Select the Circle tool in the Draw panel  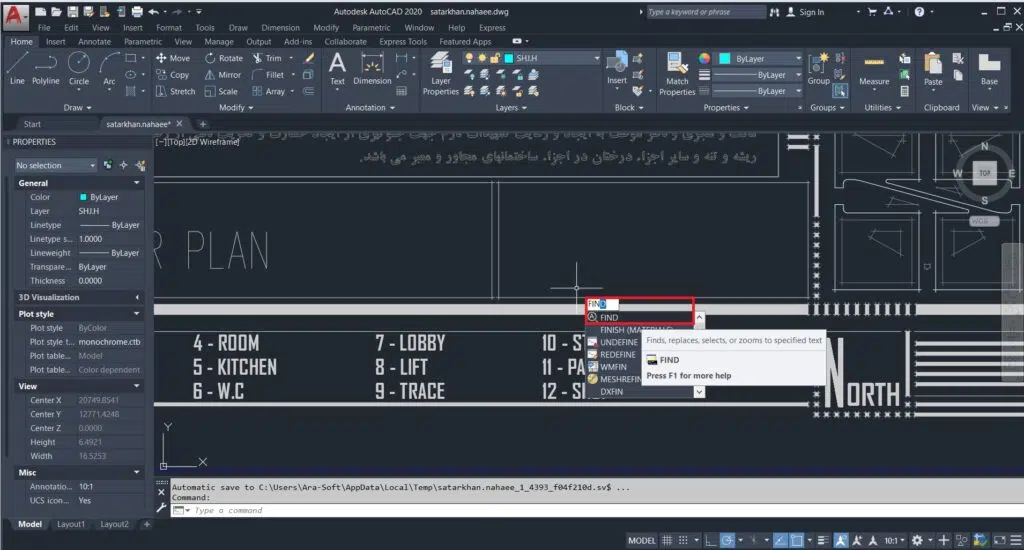[x=78, y=67]
